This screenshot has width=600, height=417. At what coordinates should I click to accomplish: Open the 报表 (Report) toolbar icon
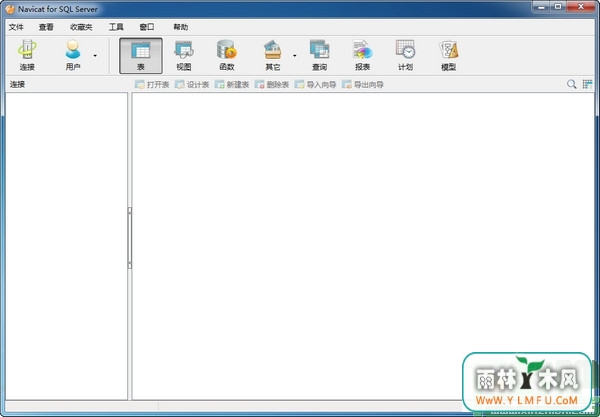362,56
